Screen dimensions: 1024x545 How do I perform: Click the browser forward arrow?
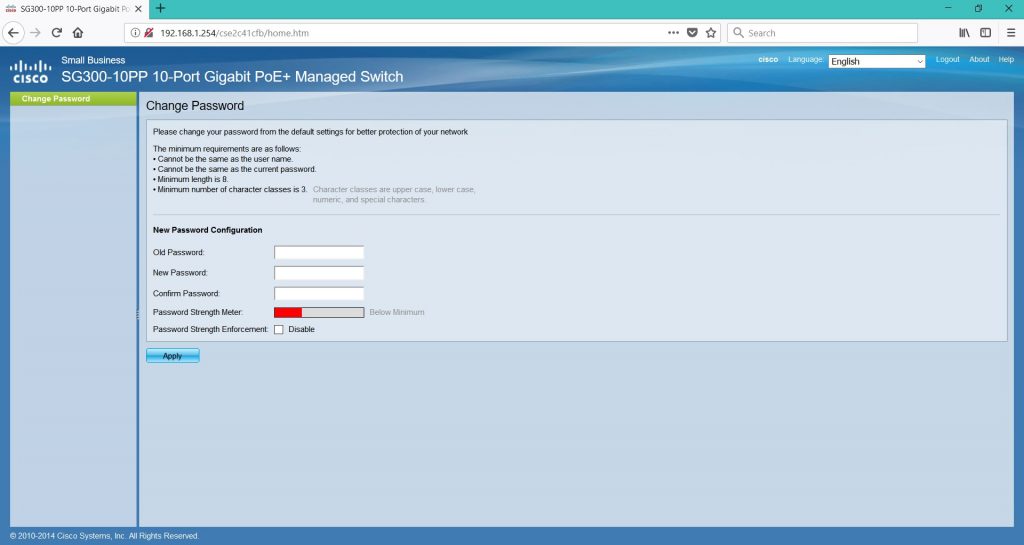(35, 33)
